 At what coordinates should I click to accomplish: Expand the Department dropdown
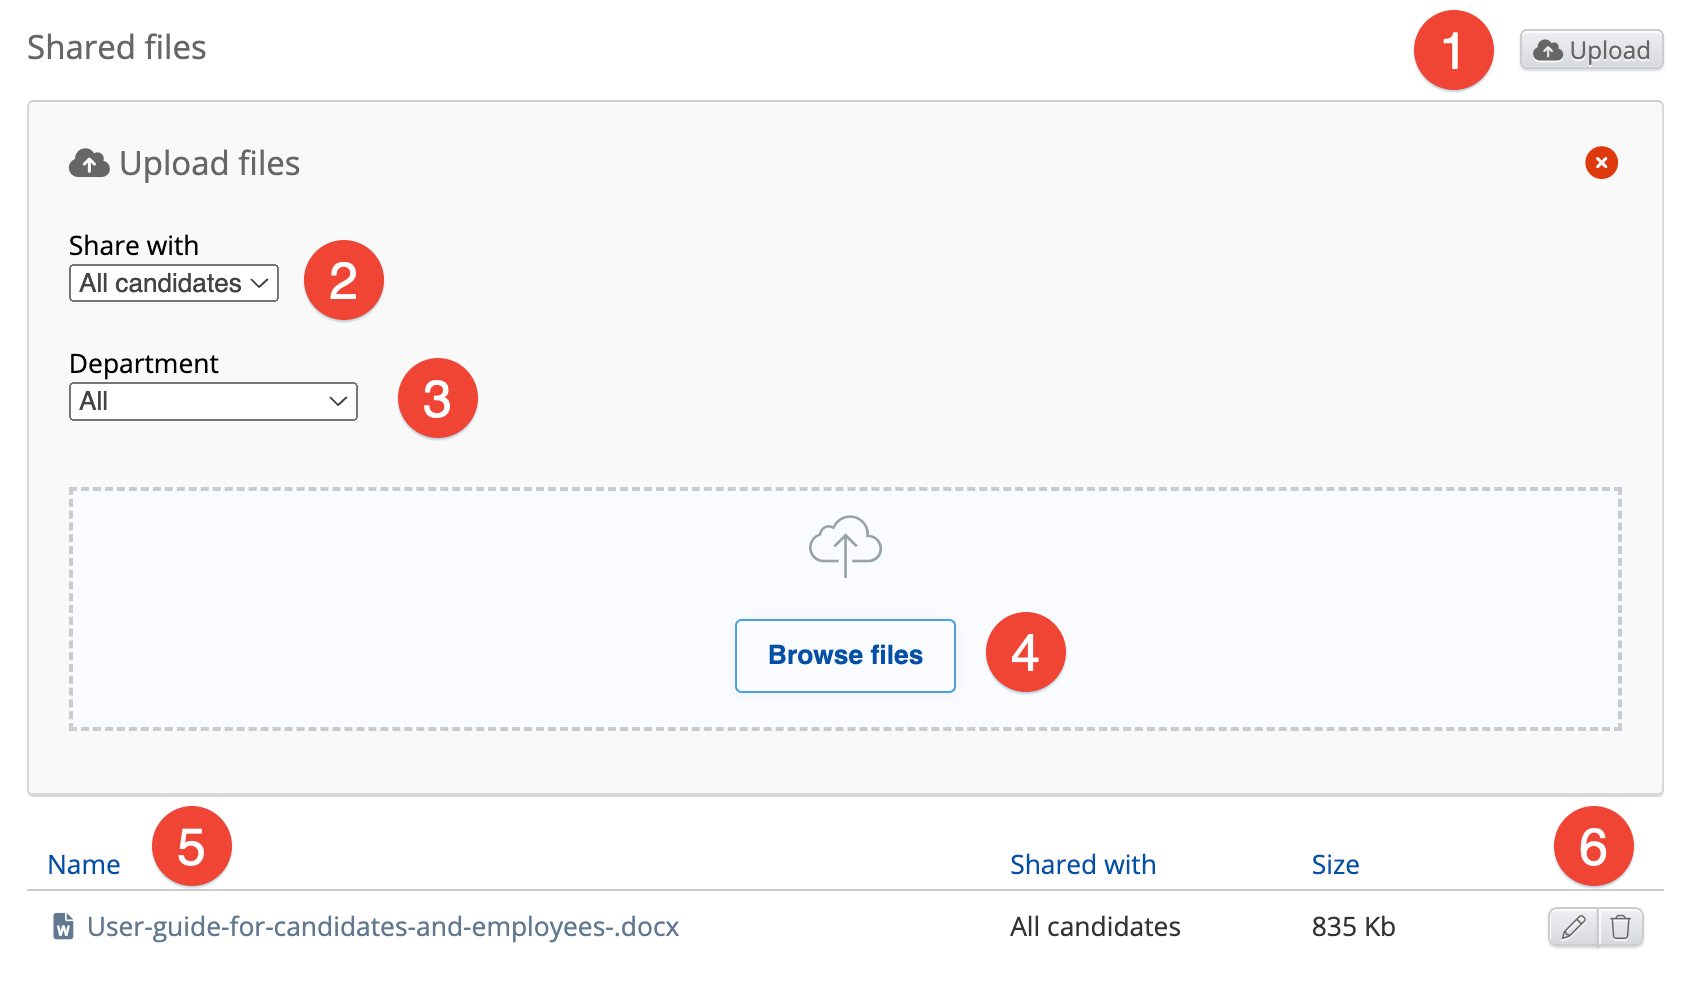pos(213,401)
